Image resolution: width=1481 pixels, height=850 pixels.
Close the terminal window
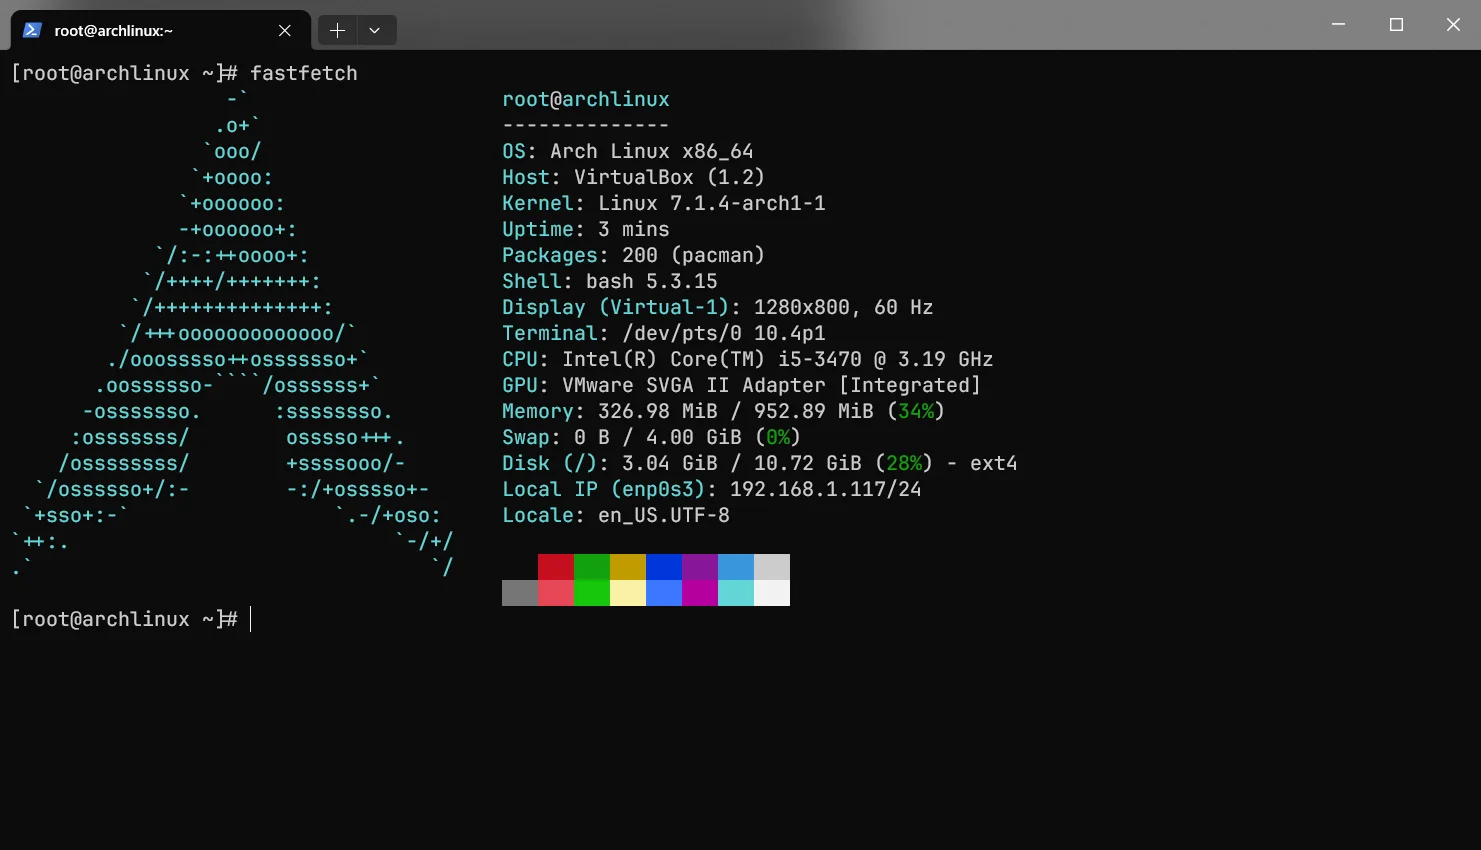1453,25
